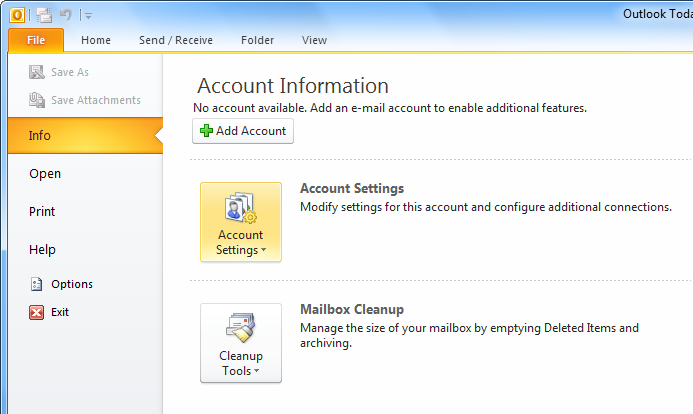Image resolution: width=693 pixels, height=414 pixels.
Task: Select the Folder ribbon tab
Action: 258,40
